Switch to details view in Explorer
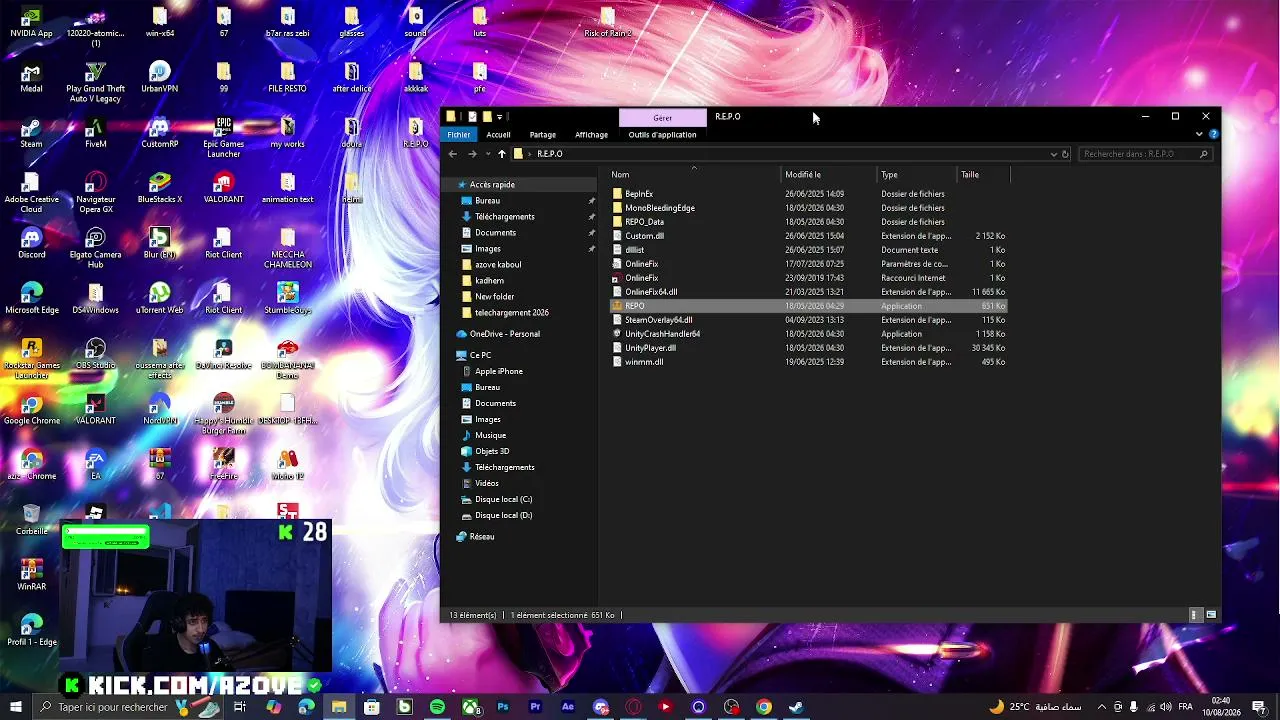The height and width of the screenshot is (720, 1280). click(1194, 615)
